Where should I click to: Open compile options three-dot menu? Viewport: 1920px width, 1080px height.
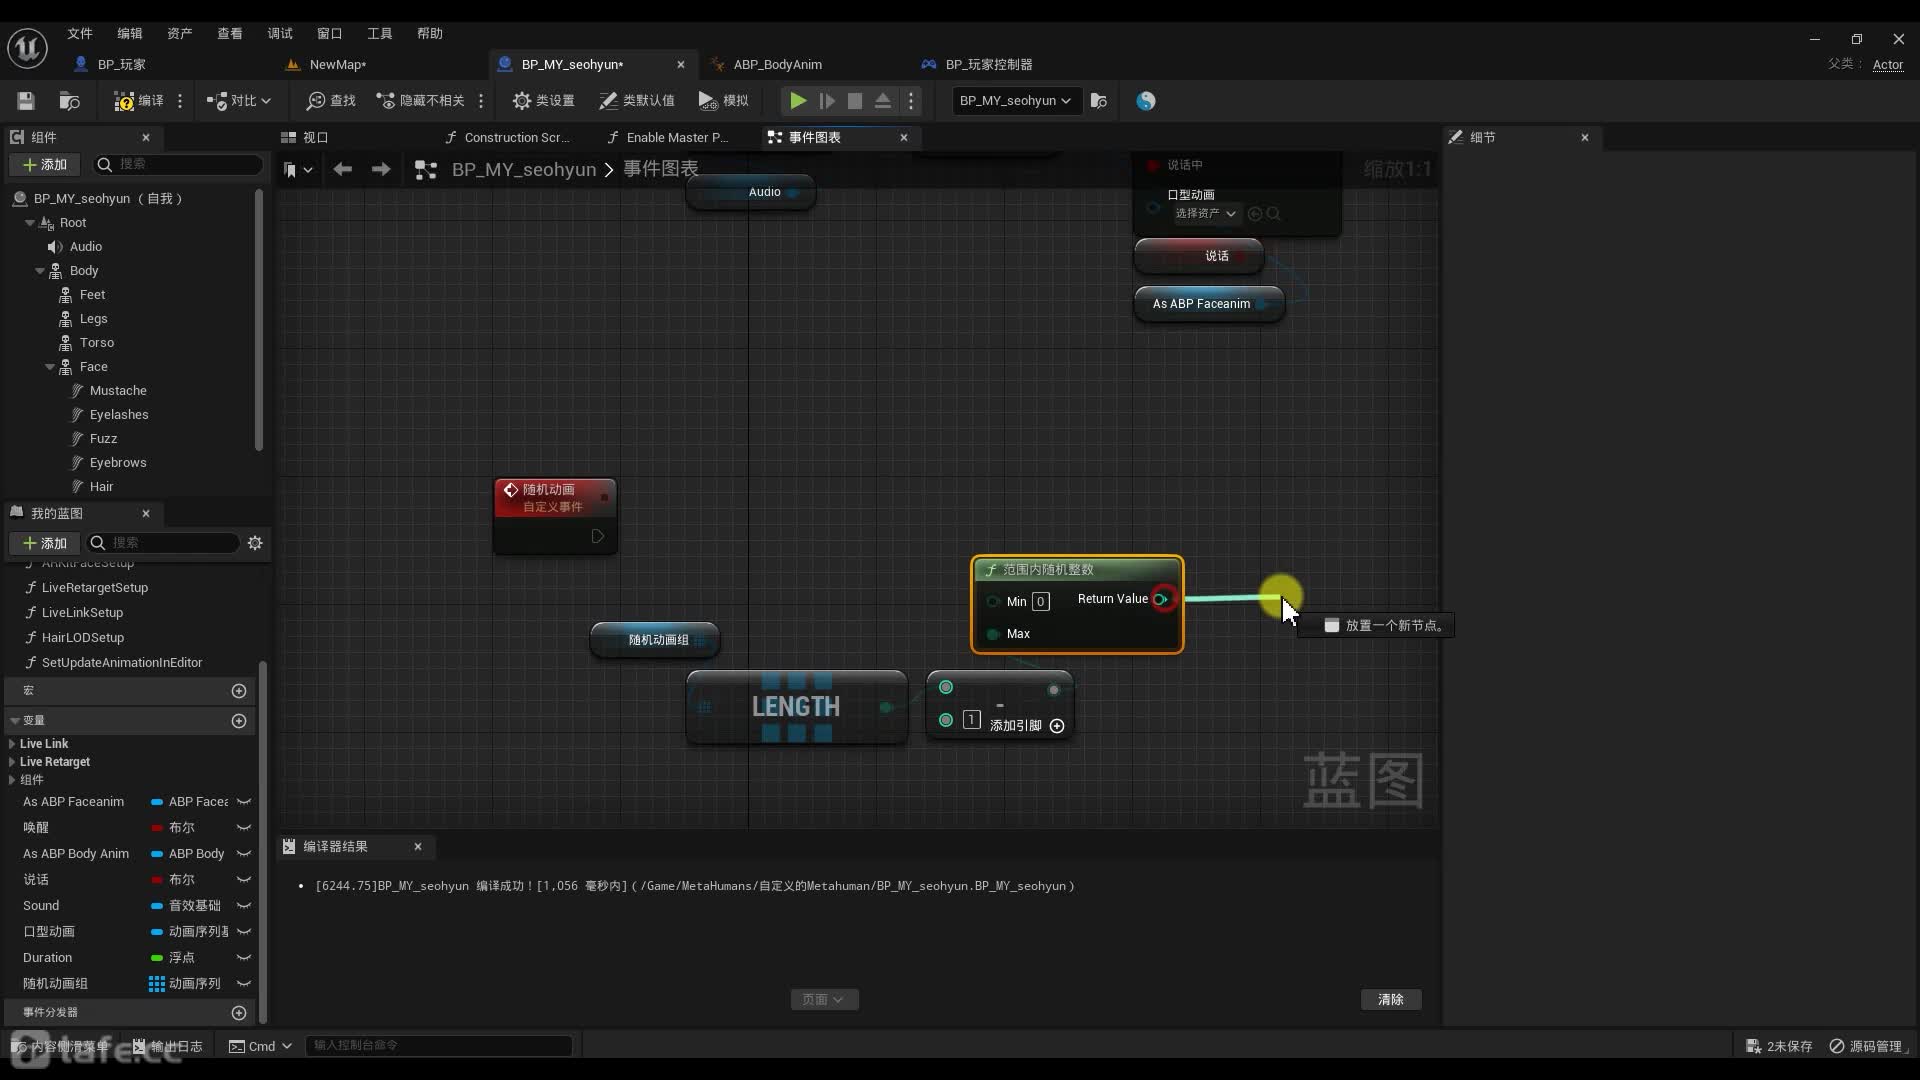coord(180,101)
